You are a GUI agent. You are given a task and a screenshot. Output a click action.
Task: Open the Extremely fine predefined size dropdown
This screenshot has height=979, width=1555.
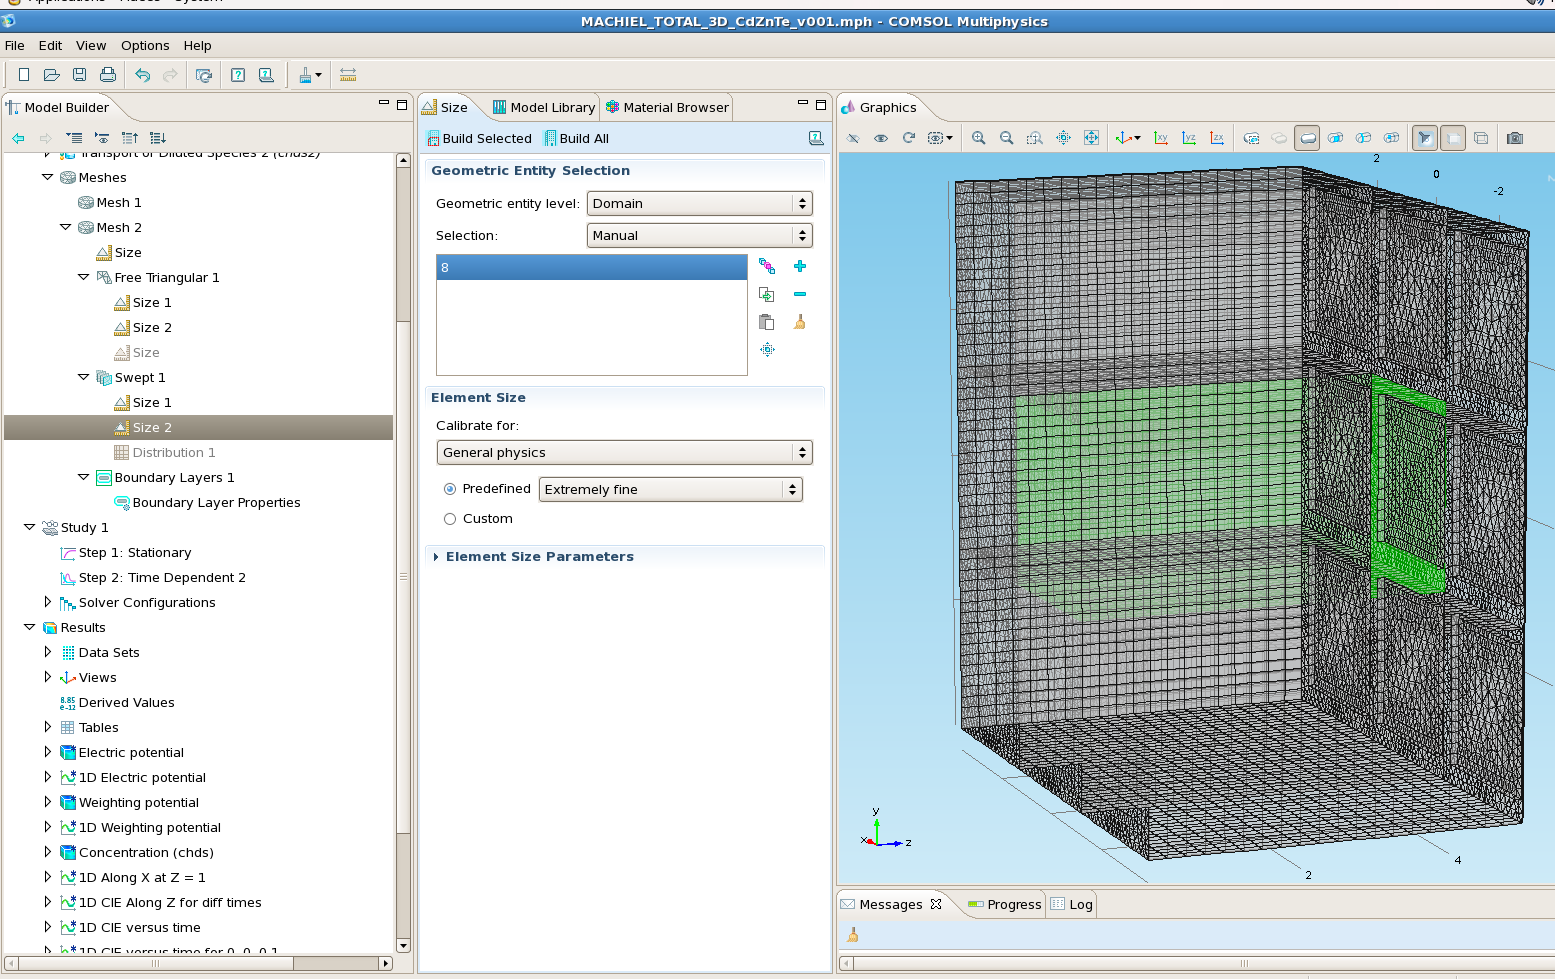pyautogui.click(x=670, y=490)
